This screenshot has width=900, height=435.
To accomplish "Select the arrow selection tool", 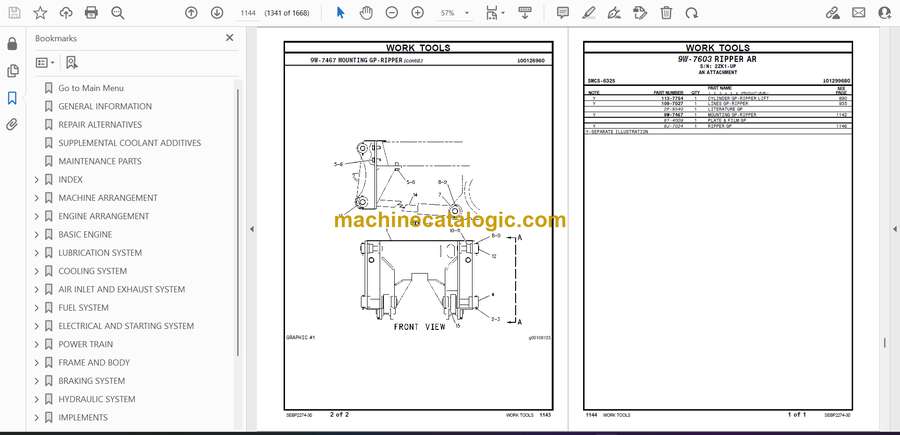I will point(340,13).
